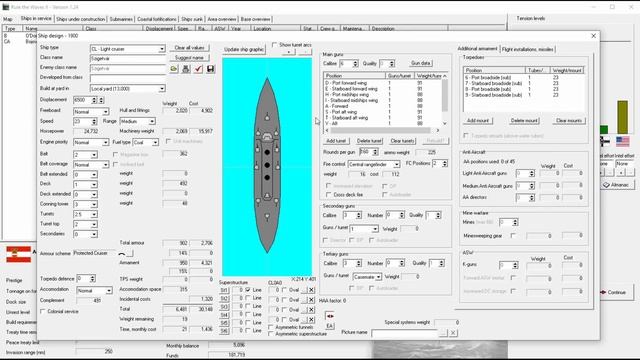The image size is (640, 360).
Task: Increase the Displacement stepper value
Action: (94, 98)
